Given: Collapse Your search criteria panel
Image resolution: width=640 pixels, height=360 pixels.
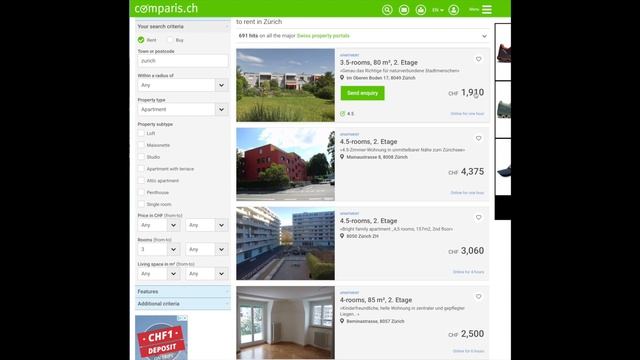Looking at the screenshot, I should pyautogui.click(x=183, y=27).
